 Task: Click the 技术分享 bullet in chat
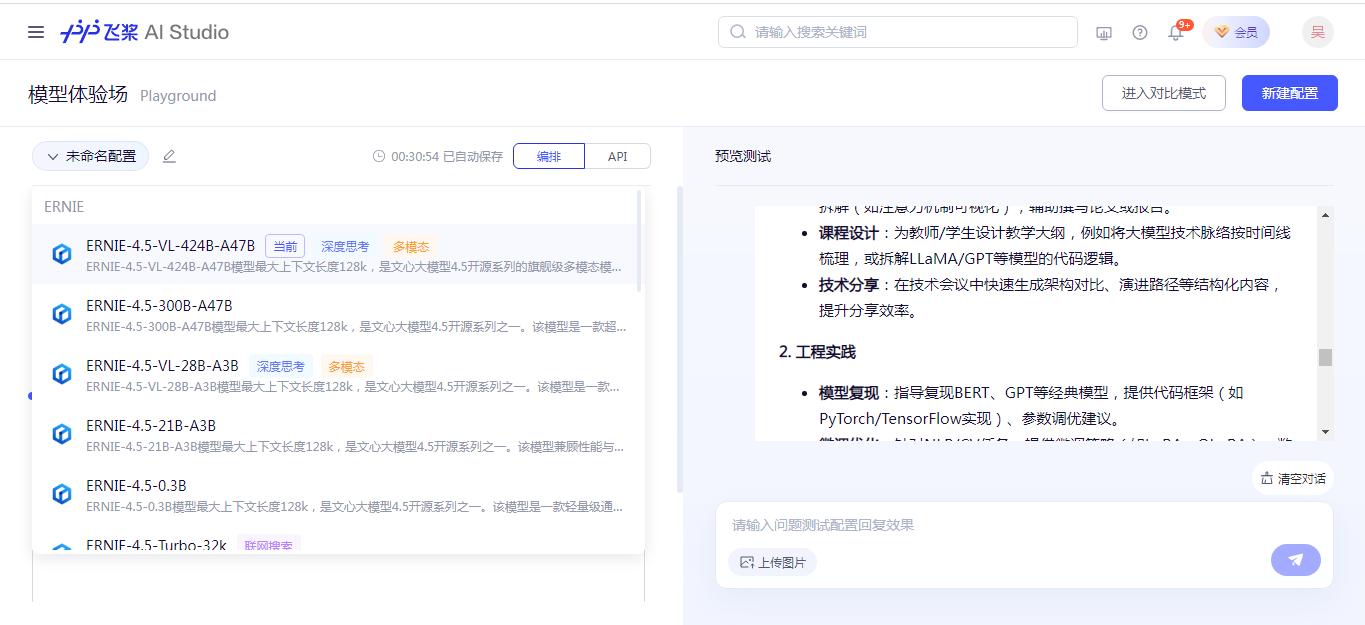tap(849, 284)
